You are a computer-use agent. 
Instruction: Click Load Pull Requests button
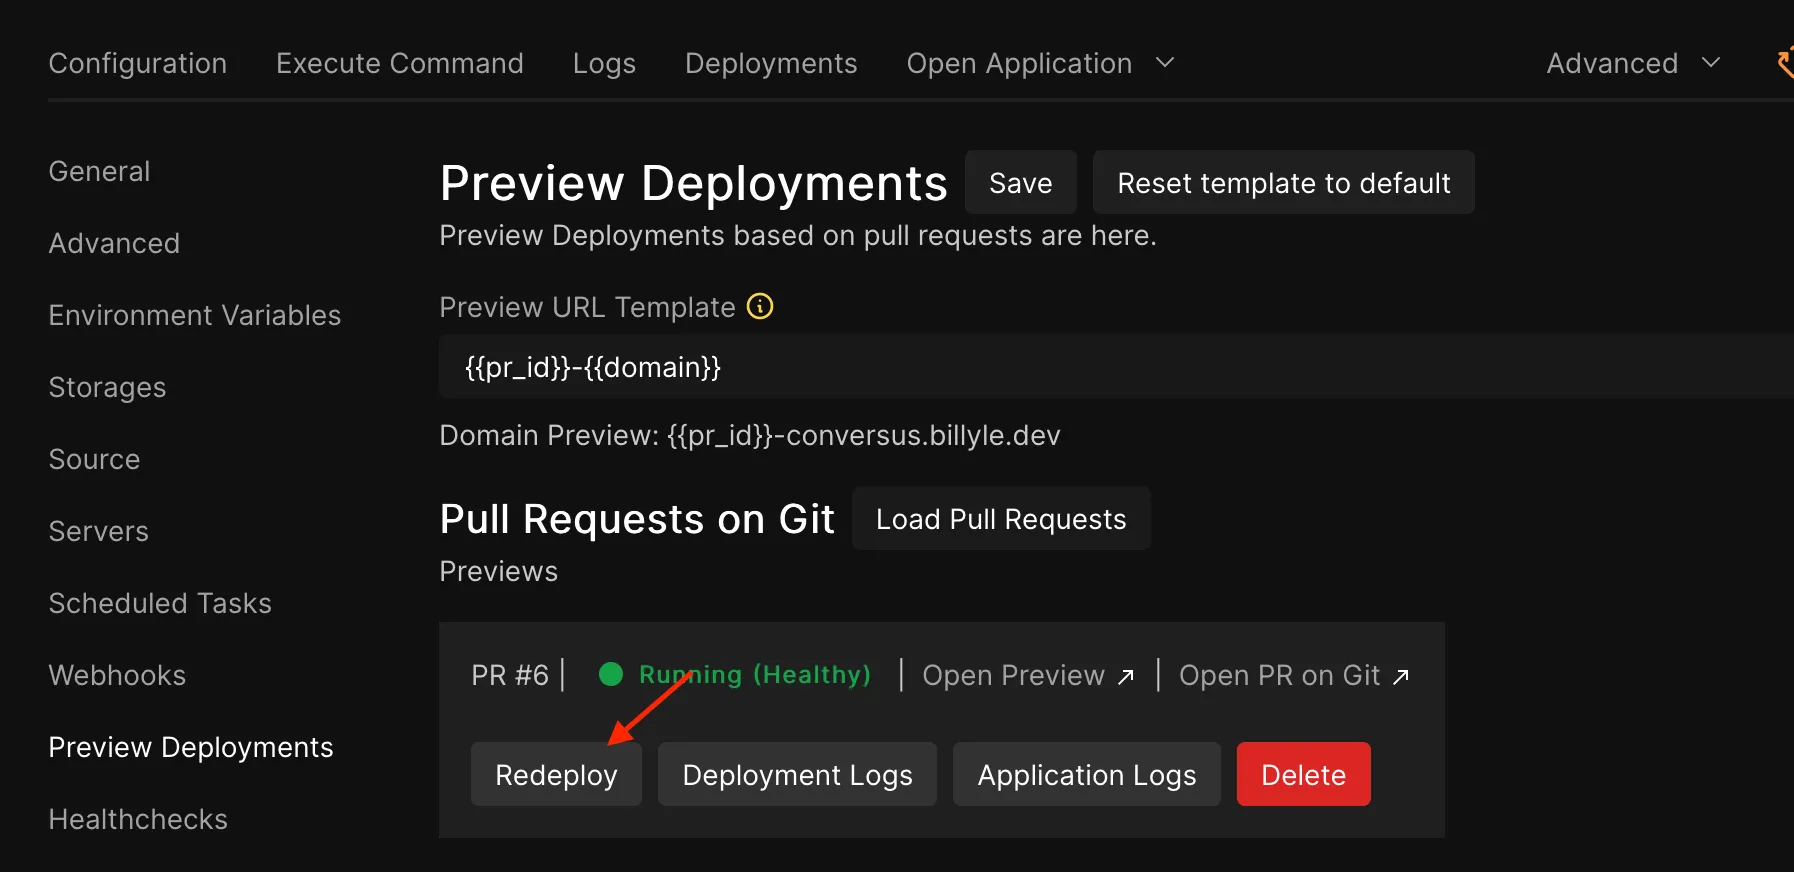click(1001, 518)
